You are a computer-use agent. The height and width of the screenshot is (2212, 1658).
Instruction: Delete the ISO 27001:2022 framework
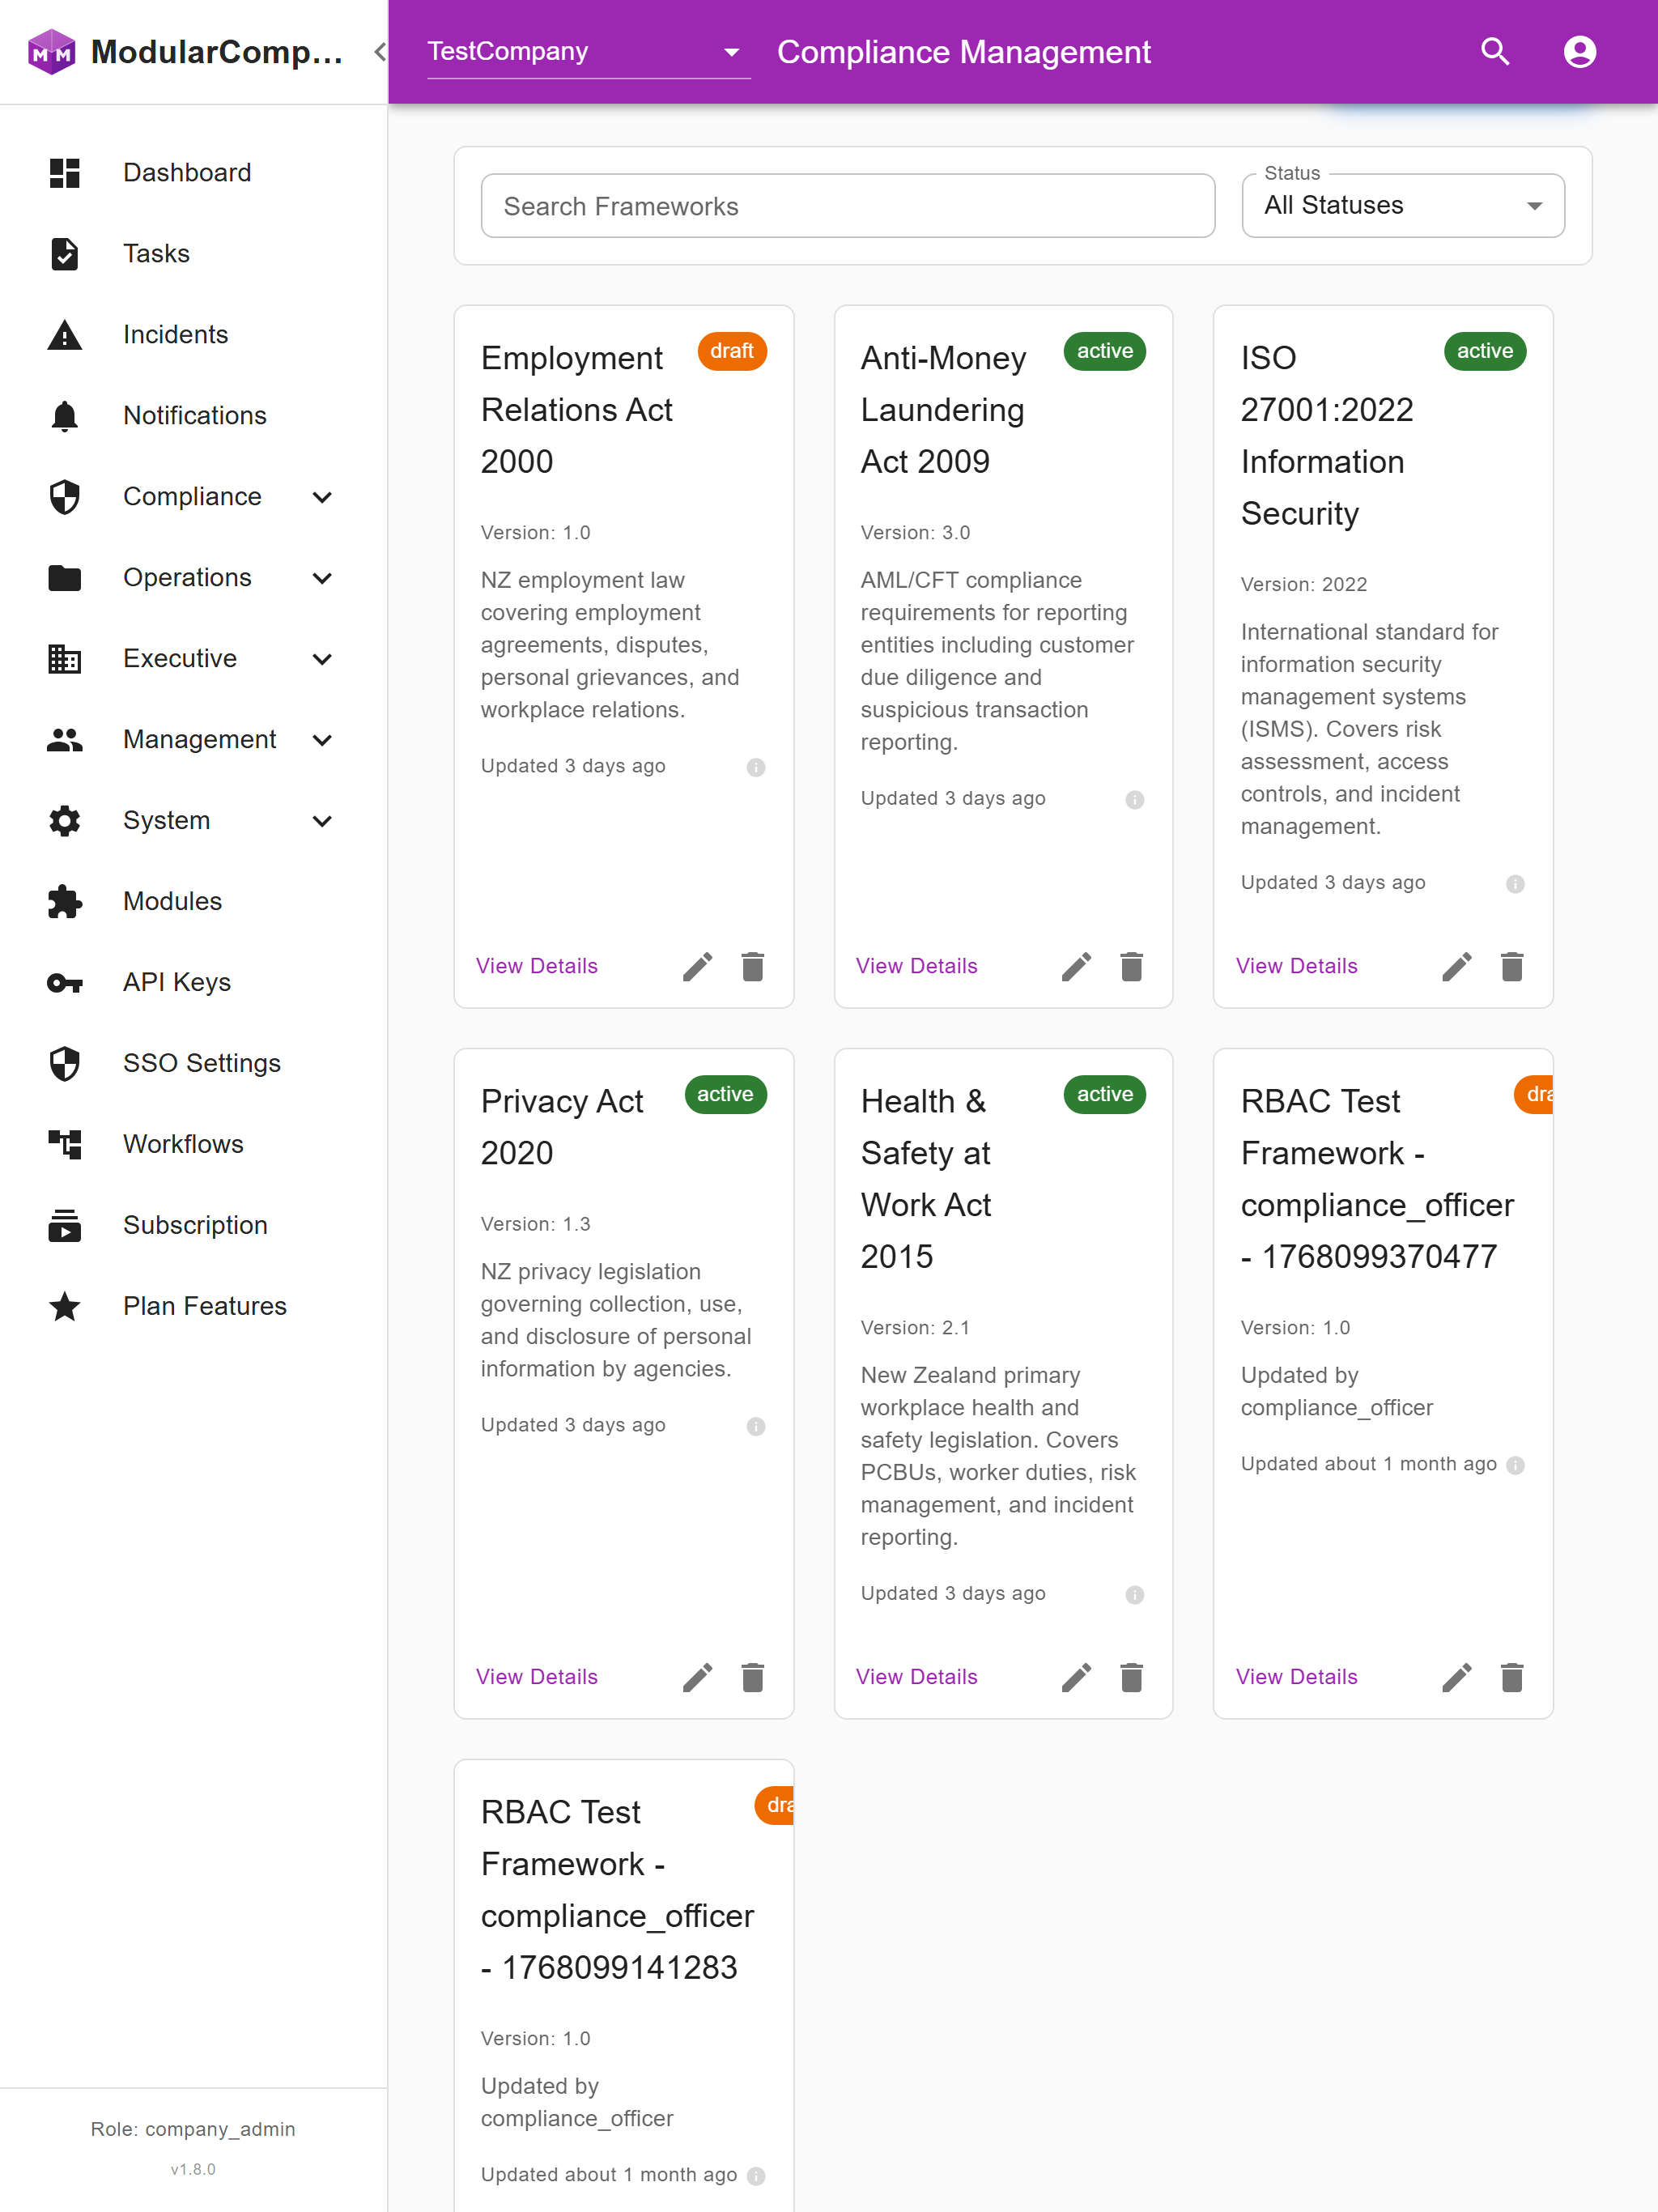click(x=1512, y=966)
